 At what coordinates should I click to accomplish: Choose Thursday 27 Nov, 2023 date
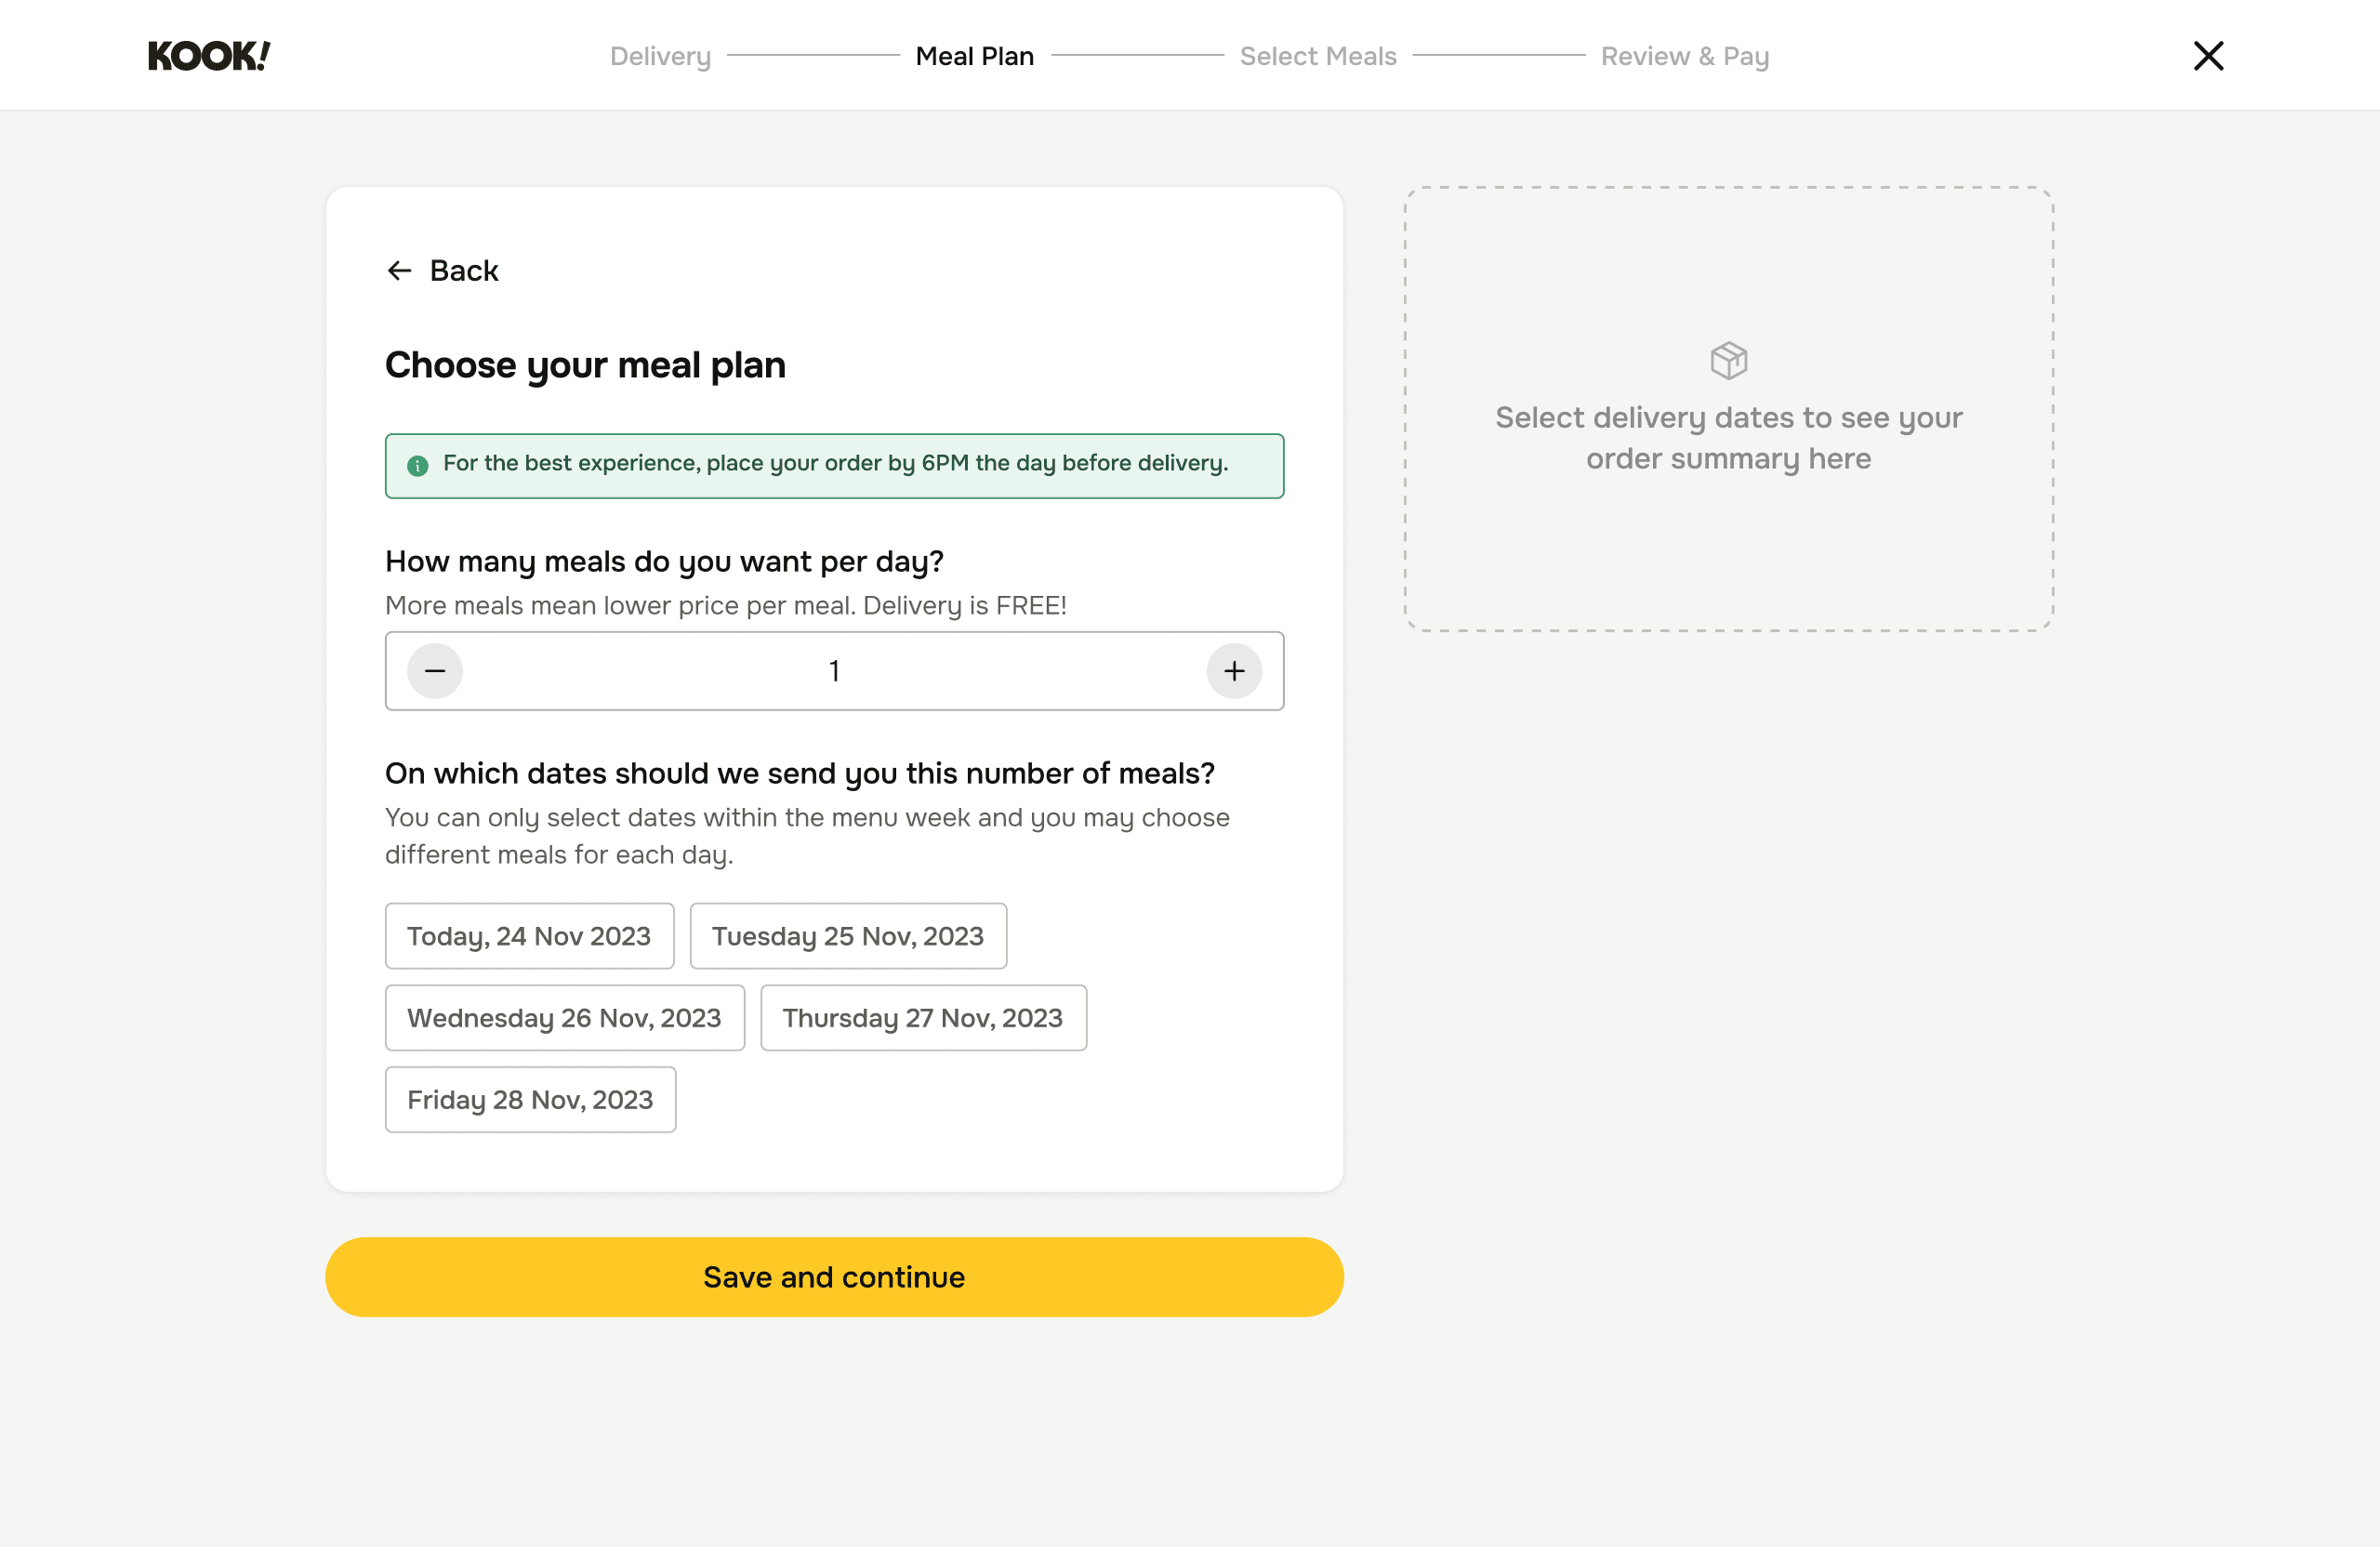pos(922,1018)
